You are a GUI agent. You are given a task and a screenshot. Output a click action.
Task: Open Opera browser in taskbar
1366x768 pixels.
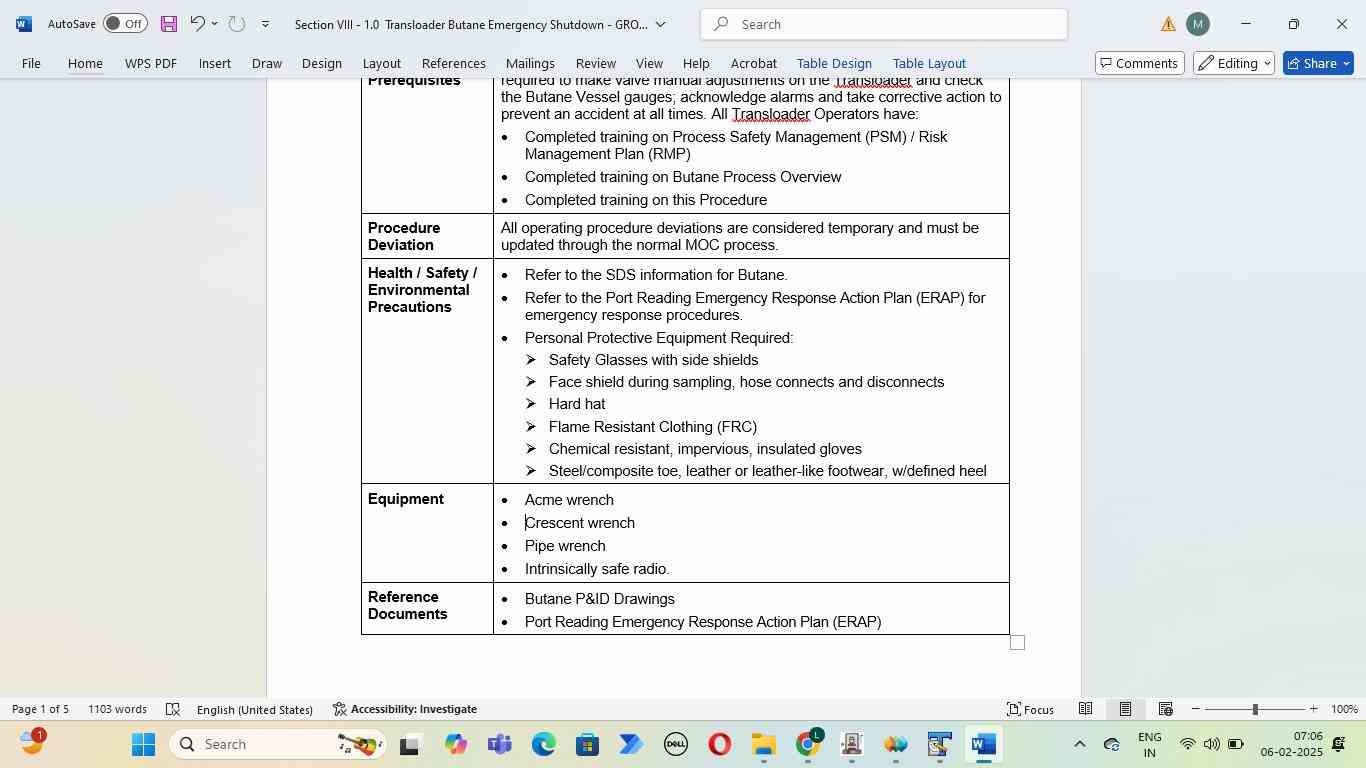click(x=719, y=744)
